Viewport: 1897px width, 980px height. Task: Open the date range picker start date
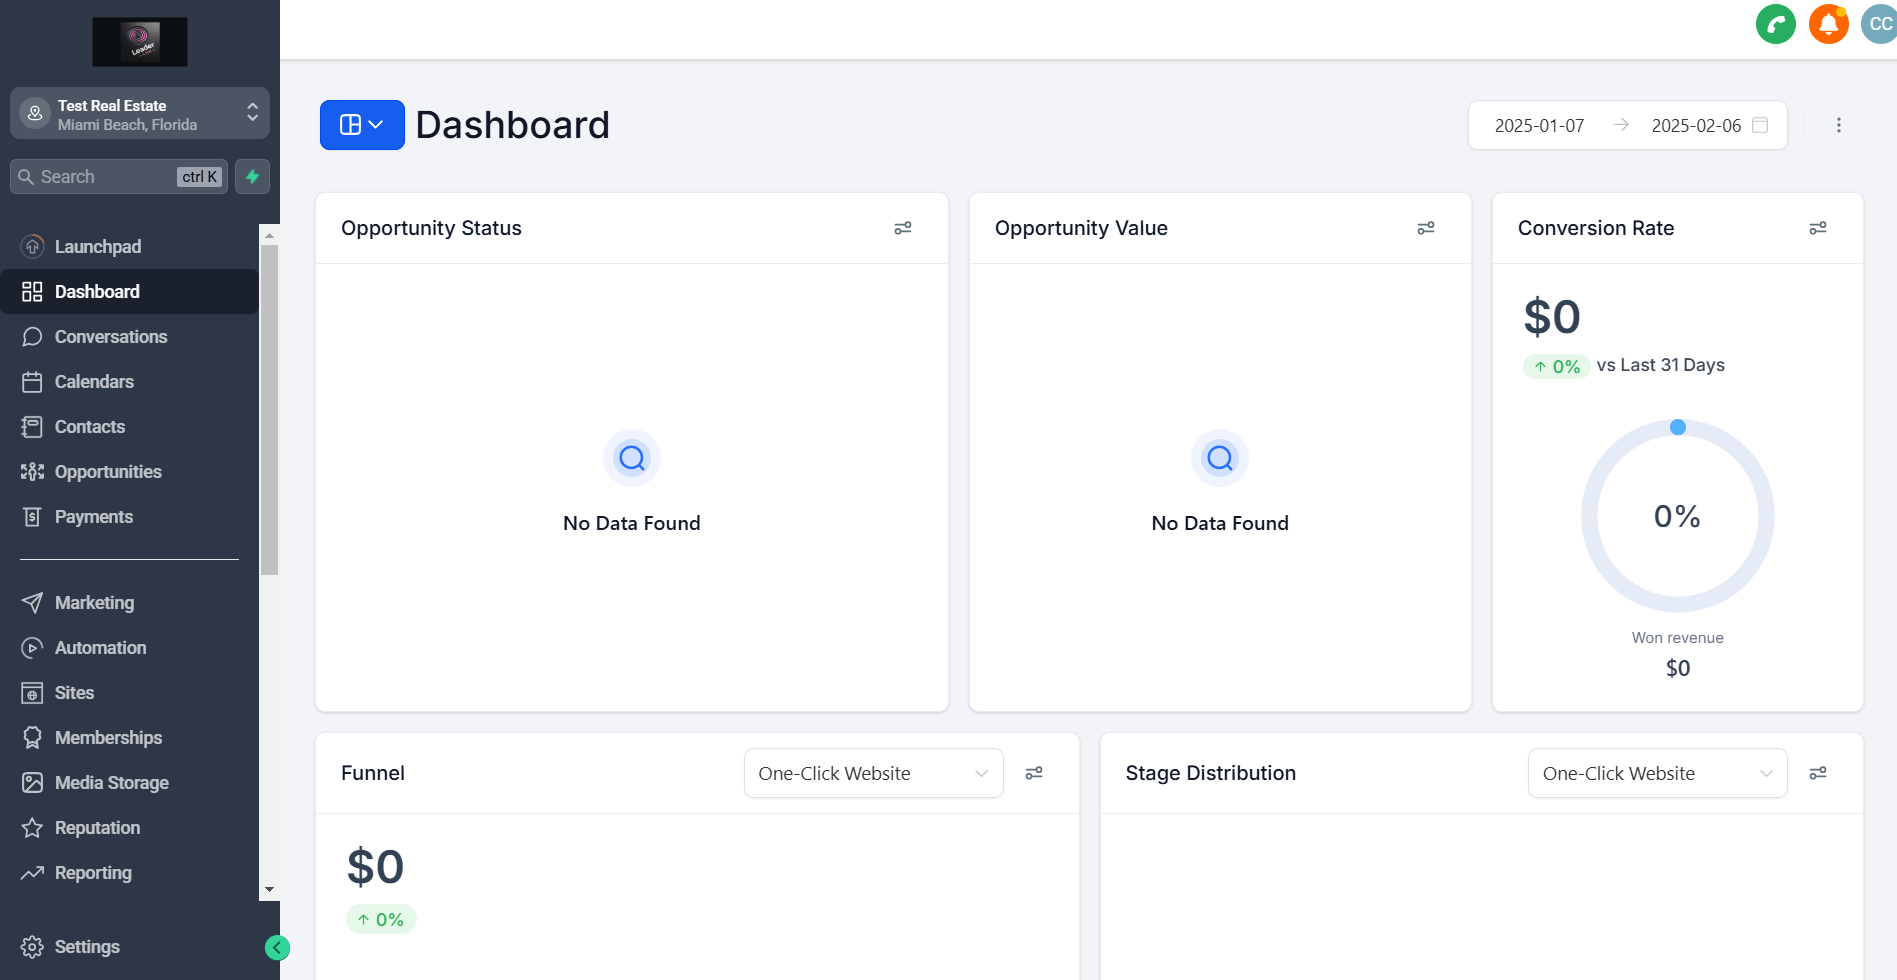pyautogui.click(x=1539, y=125)
